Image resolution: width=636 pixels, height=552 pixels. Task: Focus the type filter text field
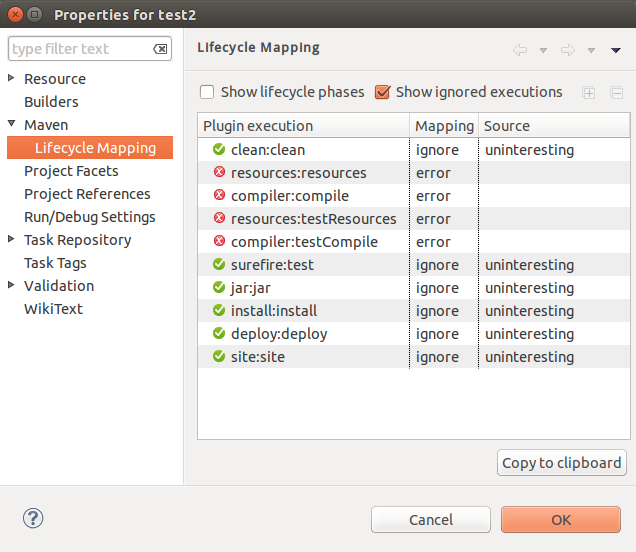(81, 49)
